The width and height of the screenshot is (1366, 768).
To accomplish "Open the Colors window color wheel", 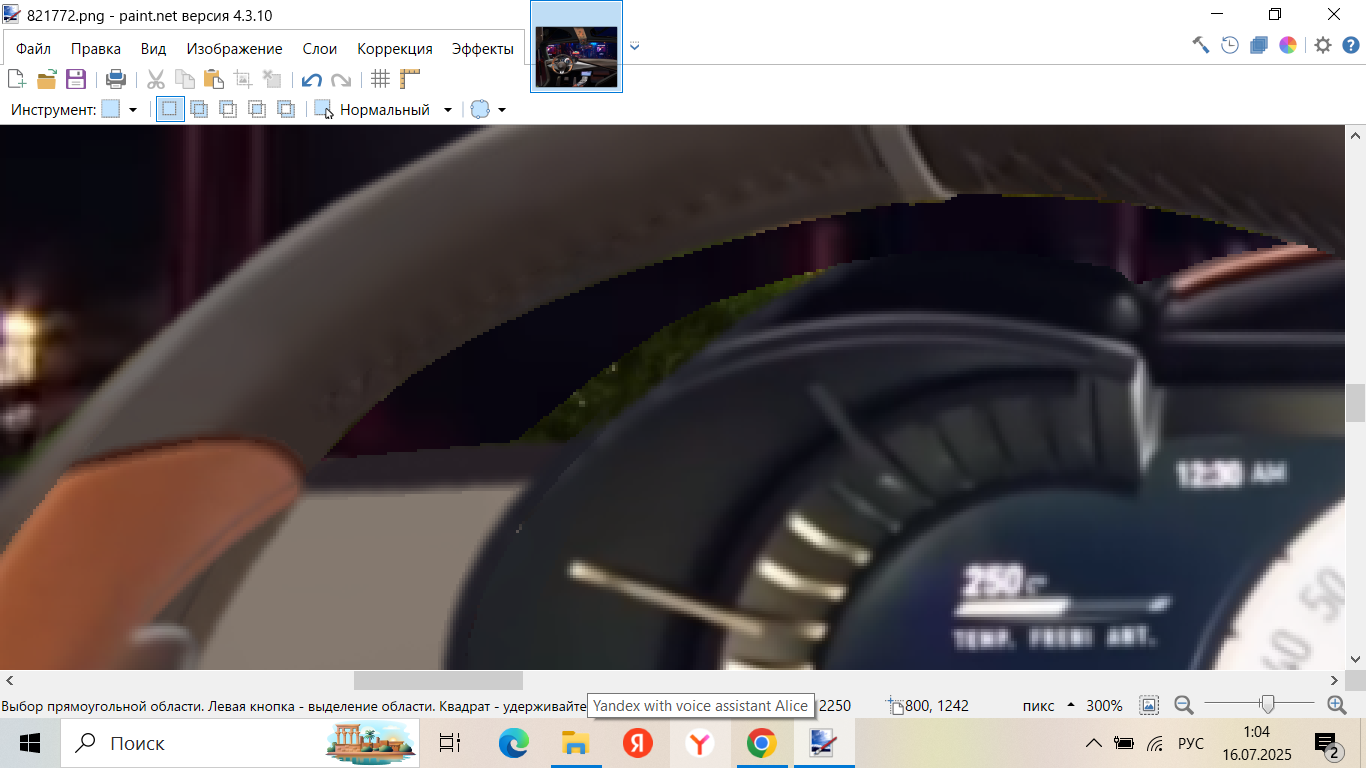I will [1288, 45].
